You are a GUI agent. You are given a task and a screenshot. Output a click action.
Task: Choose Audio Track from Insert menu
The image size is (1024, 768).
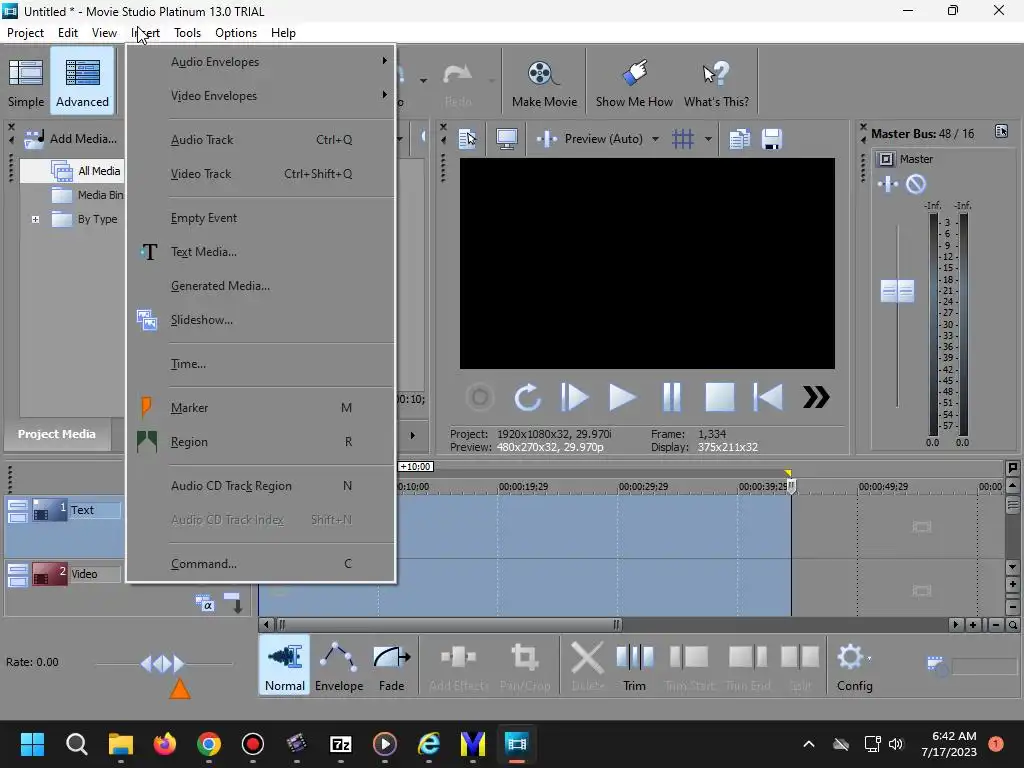point(261,140)
